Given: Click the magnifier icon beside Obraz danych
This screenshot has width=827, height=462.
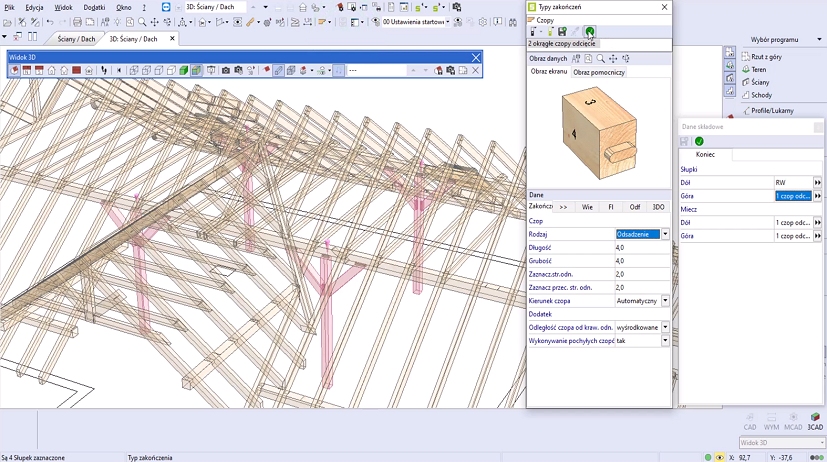Looking at the screenshot, I should [x=601, y=59].
